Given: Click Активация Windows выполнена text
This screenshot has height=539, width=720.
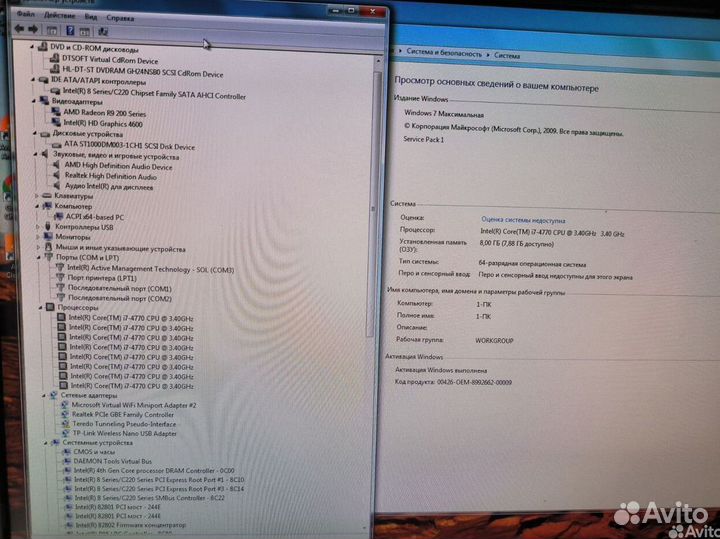Looking at the screenshot, I should coord(441,370).
